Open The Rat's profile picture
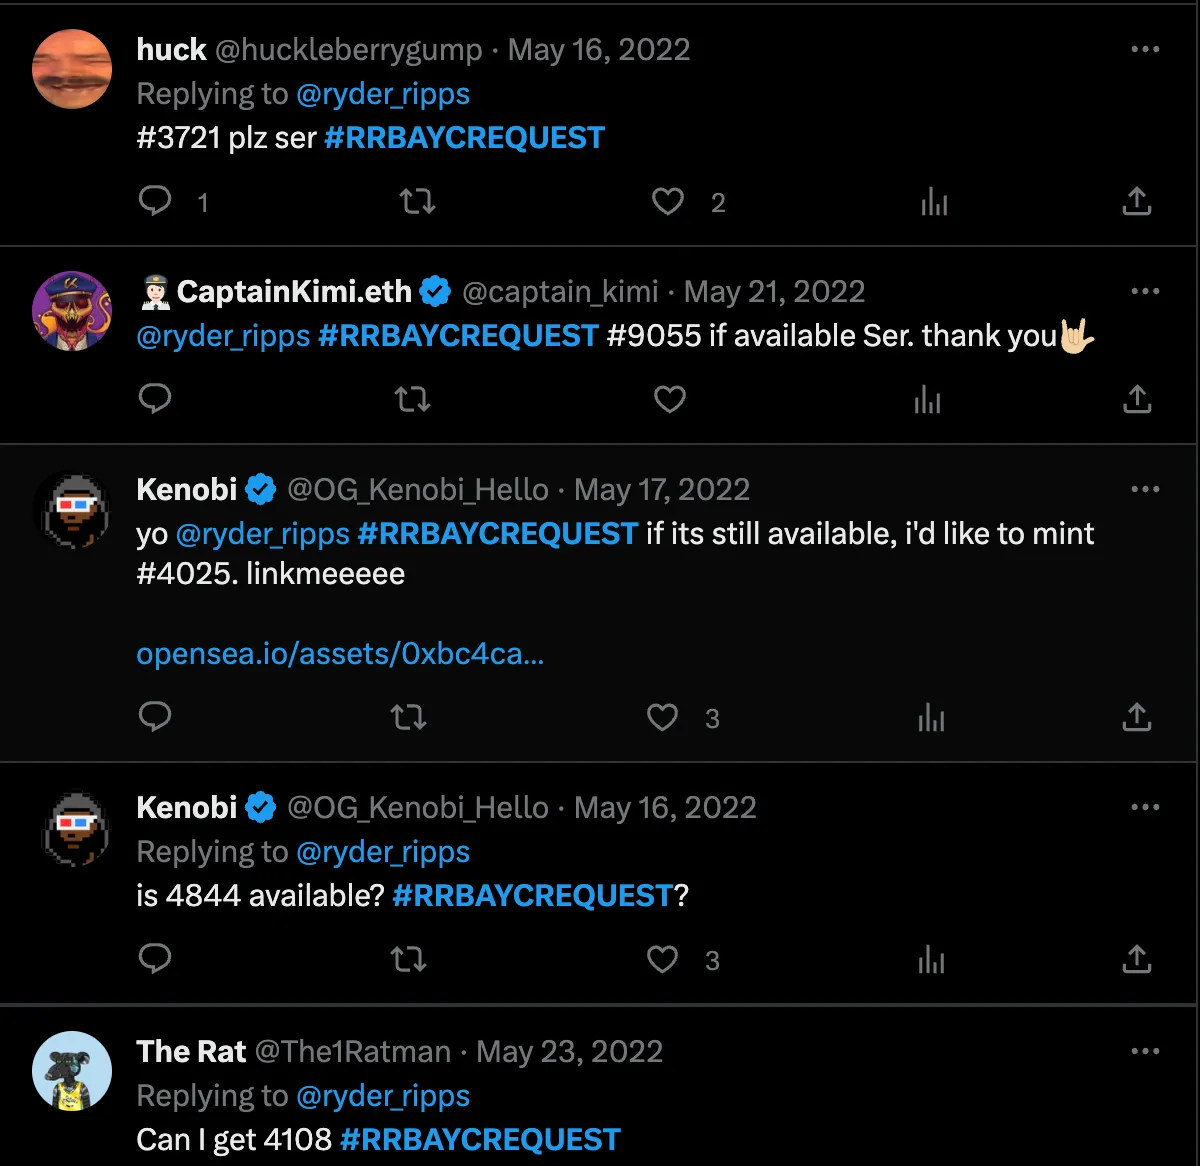 72,1071
